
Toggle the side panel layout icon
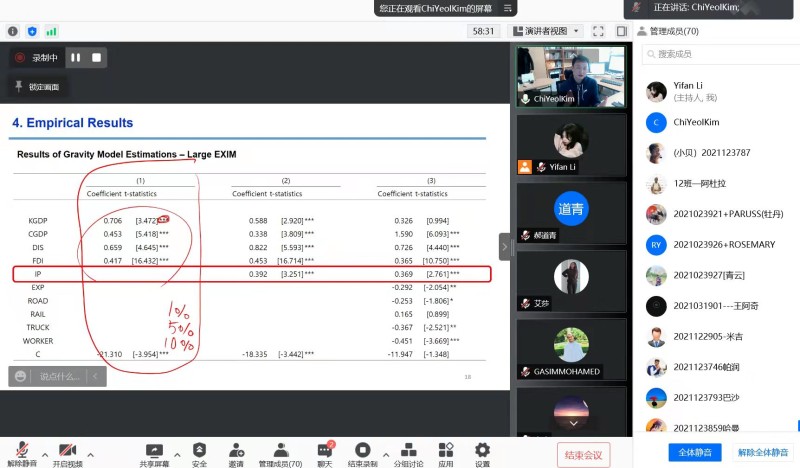(x=622, y=31)
